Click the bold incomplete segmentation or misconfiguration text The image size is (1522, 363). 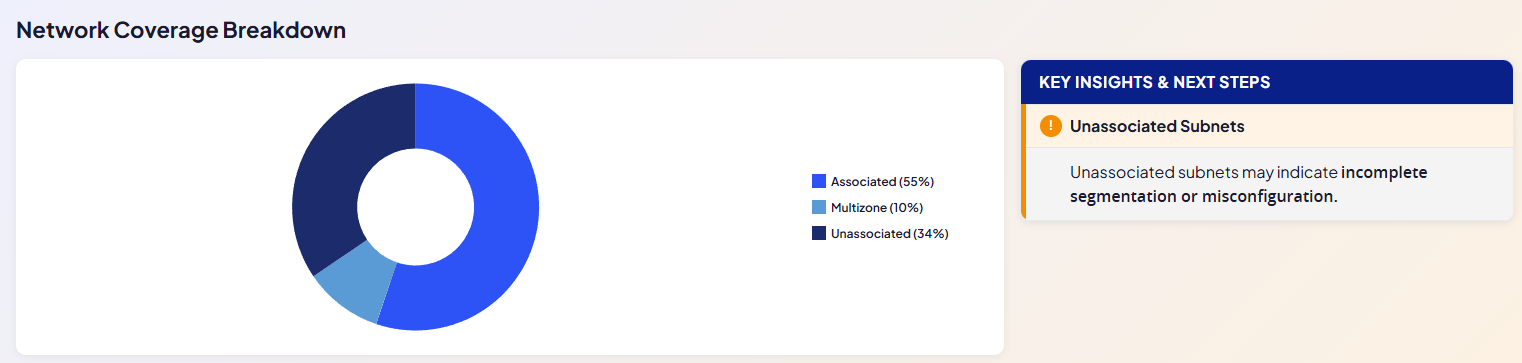coord(1249,184)
